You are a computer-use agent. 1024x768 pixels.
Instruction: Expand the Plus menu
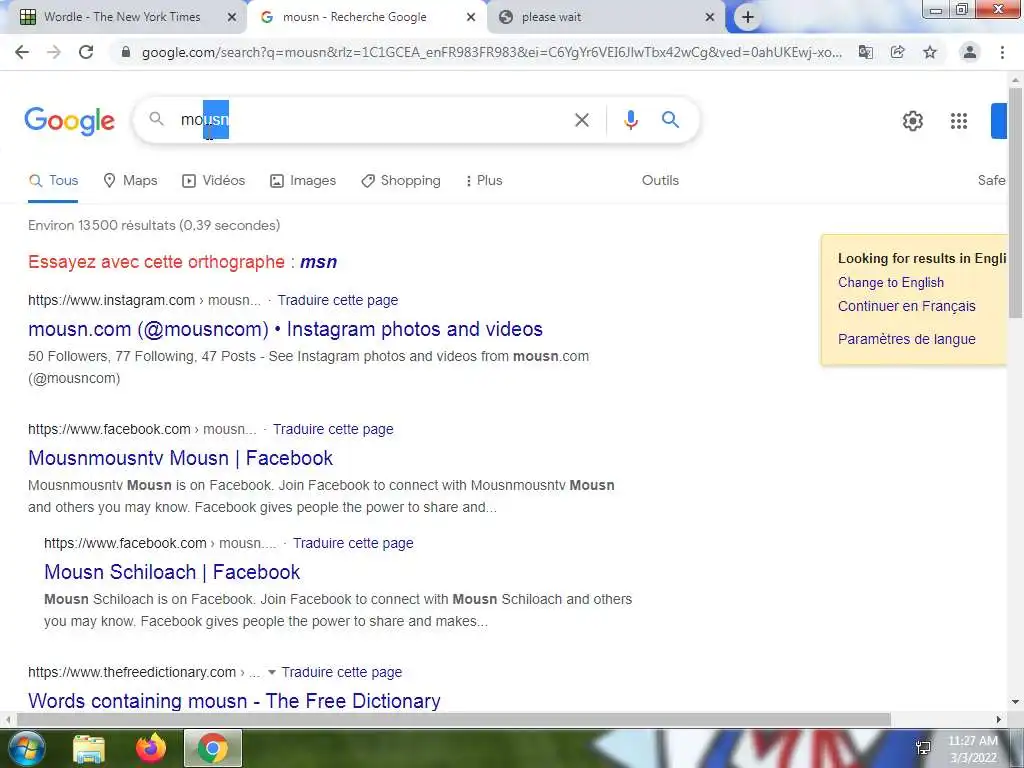pos(484,181)
